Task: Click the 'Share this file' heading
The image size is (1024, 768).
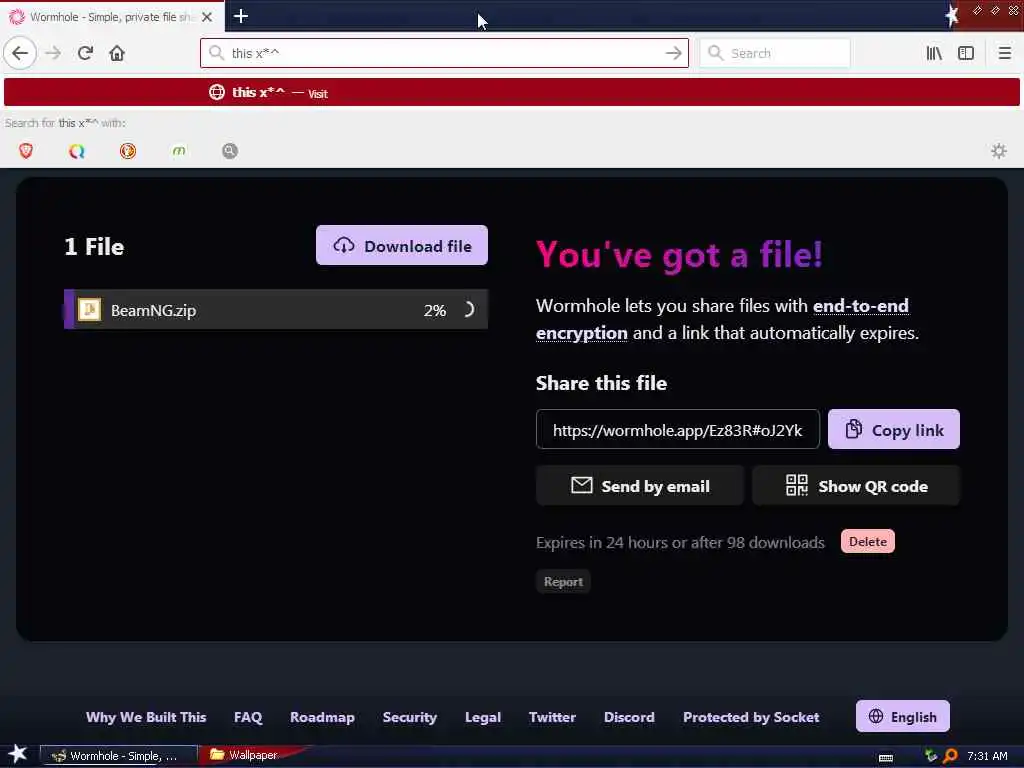Action: (x=601, y=383)
